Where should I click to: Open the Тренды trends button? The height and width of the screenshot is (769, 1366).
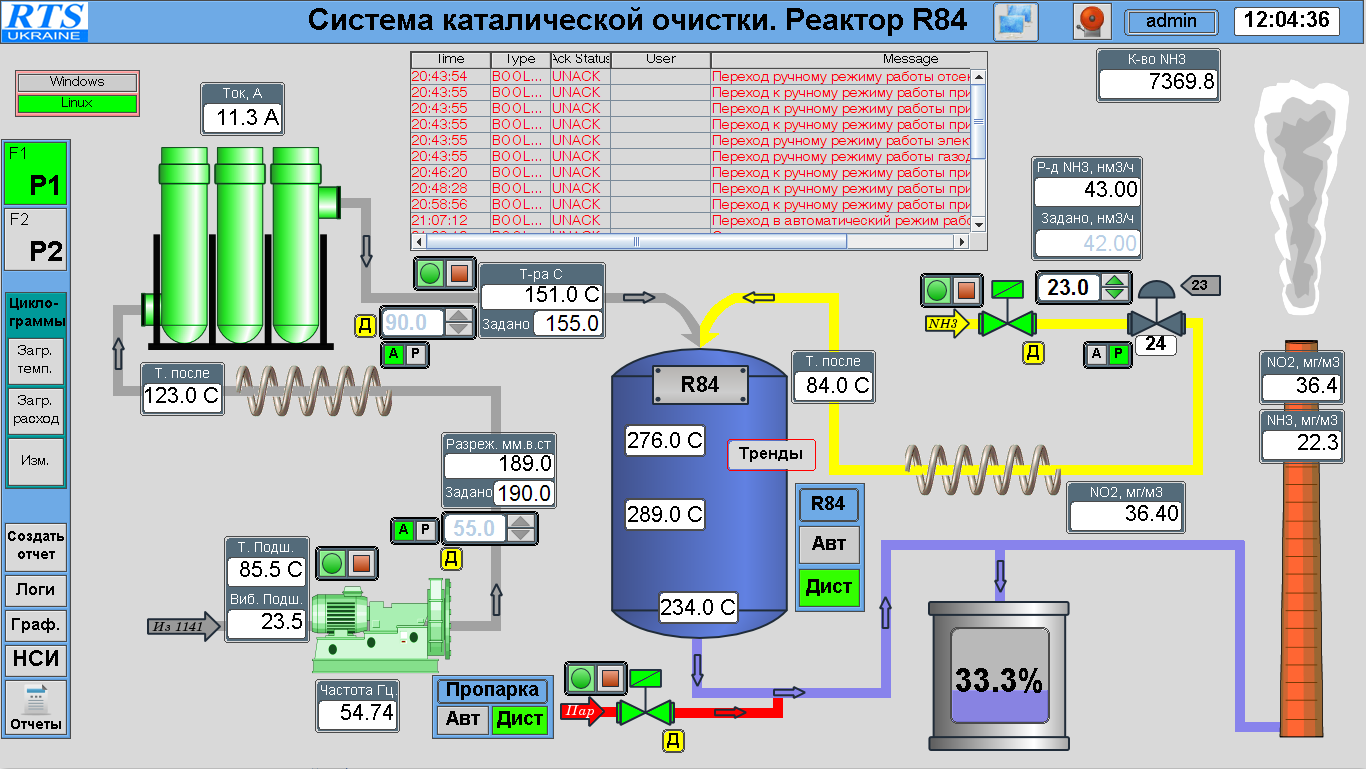[770, 454]
